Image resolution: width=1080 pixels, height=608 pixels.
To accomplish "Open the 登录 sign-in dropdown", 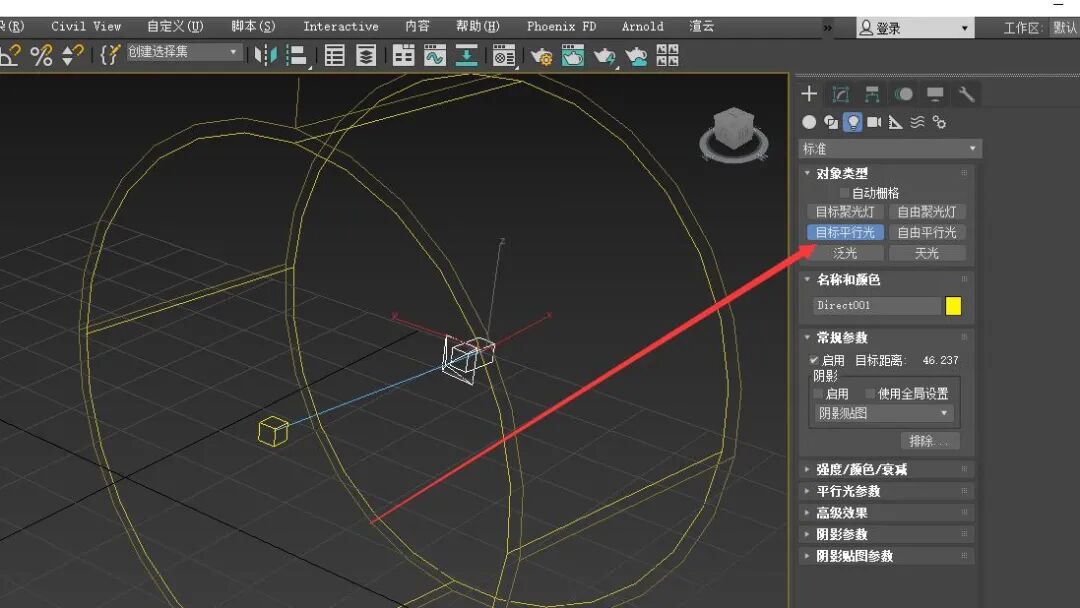I will pos(915,28).
